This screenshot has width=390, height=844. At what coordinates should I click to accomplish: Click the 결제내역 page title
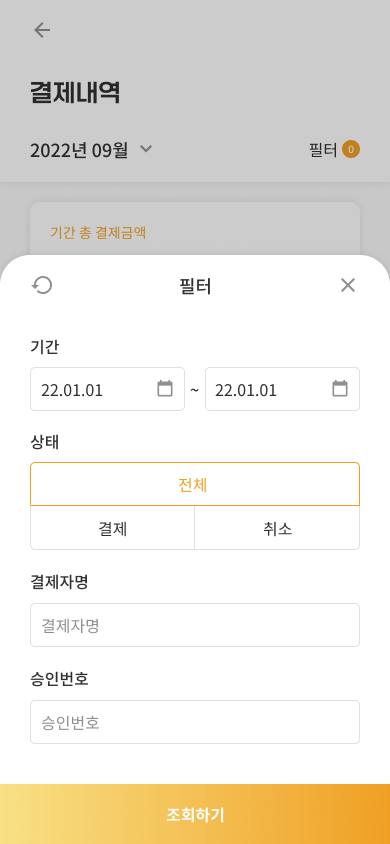coord(75,93)
